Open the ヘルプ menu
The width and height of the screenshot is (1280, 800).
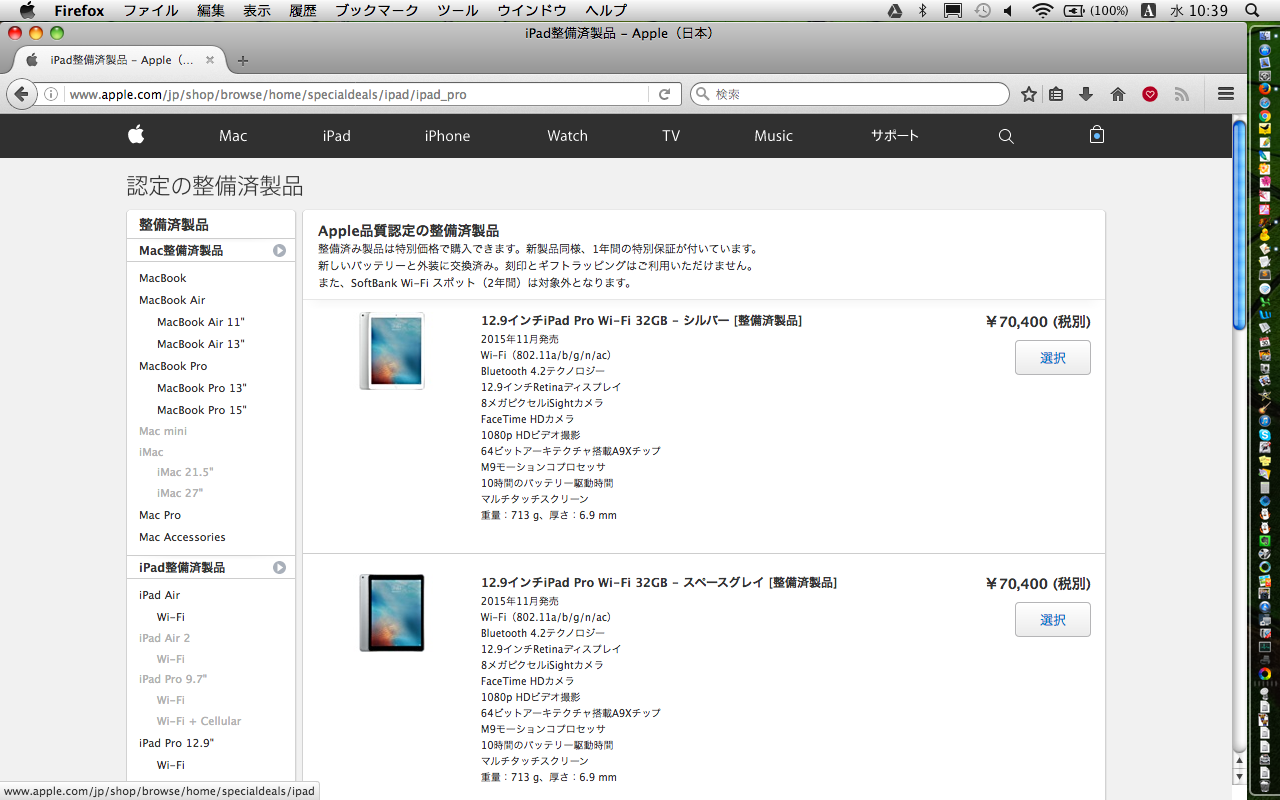point(606,10)
